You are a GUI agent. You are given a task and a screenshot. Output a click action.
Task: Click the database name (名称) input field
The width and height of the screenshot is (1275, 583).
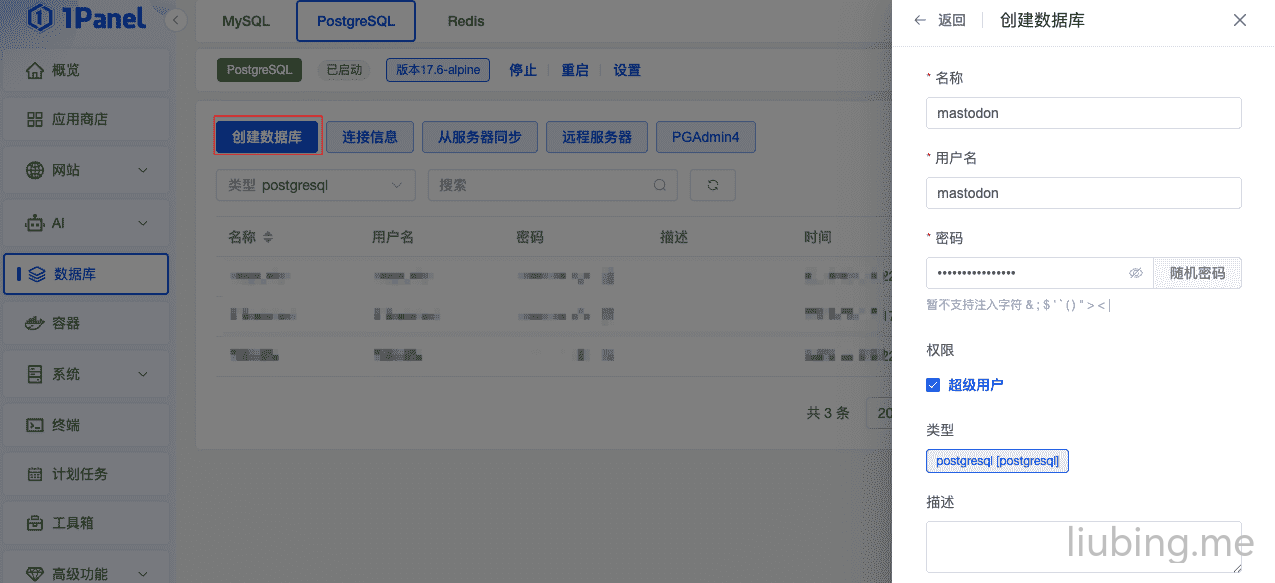[x=1083, y=113]
